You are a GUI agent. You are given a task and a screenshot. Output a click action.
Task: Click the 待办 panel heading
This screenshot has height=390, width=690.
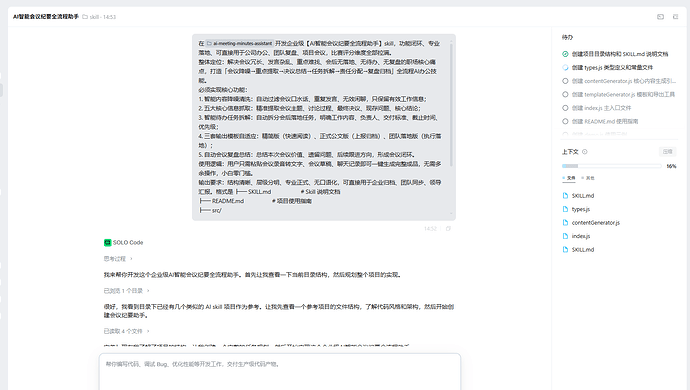pos(567,37)
